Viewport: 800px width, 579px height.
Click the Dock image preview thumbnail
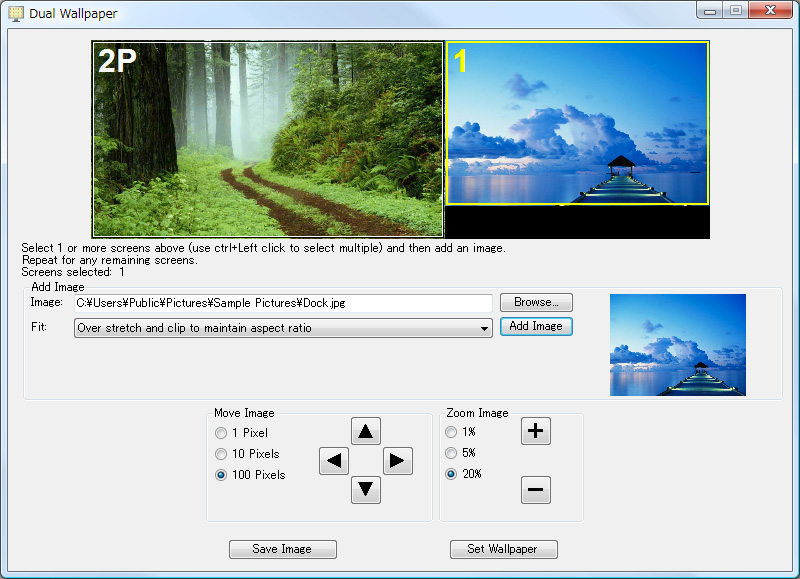tap(678, 345)
